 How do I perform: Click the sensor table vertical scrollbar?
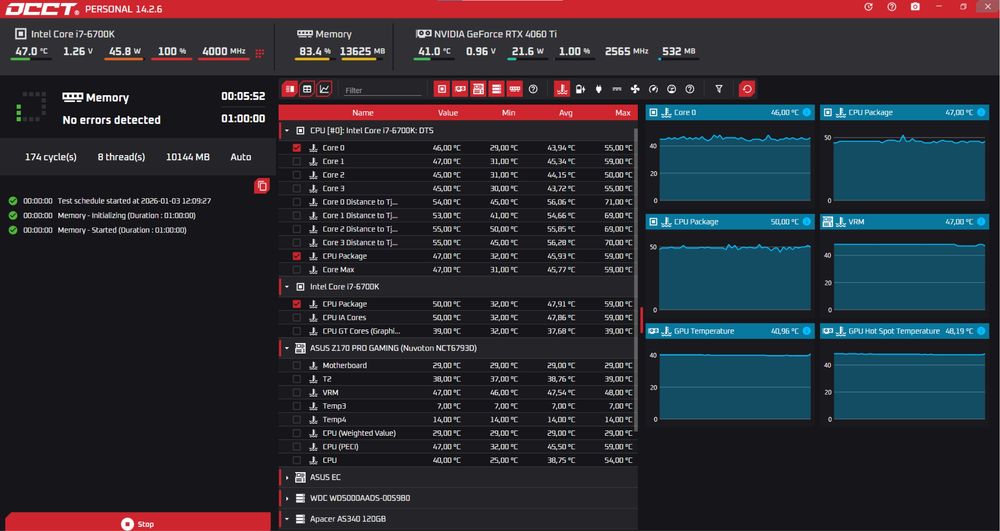click(636, 279)
